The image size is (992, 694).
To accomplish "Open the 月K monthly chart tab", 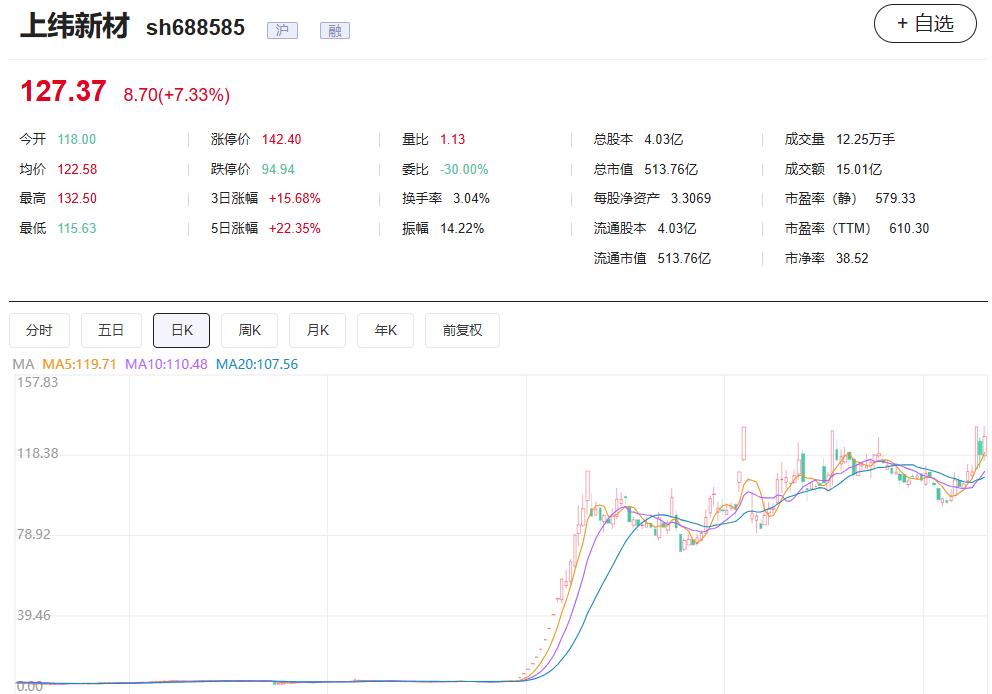I will pyautogui.click(x=317, y=330).
